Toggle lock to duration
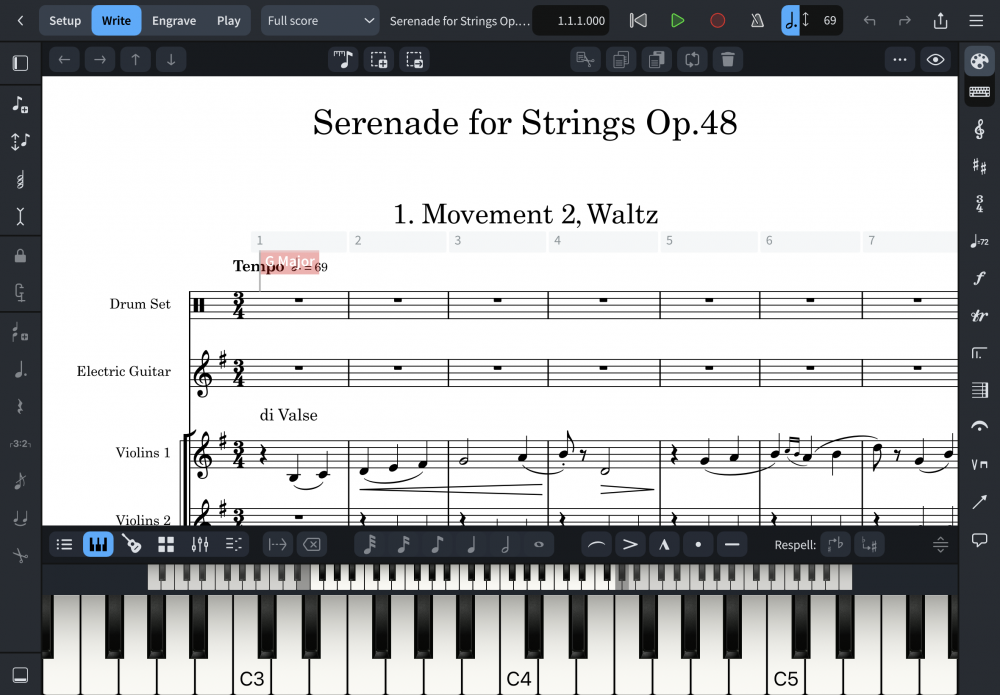The height and width of the screenshot is (695, 1000). pos(20,256)
